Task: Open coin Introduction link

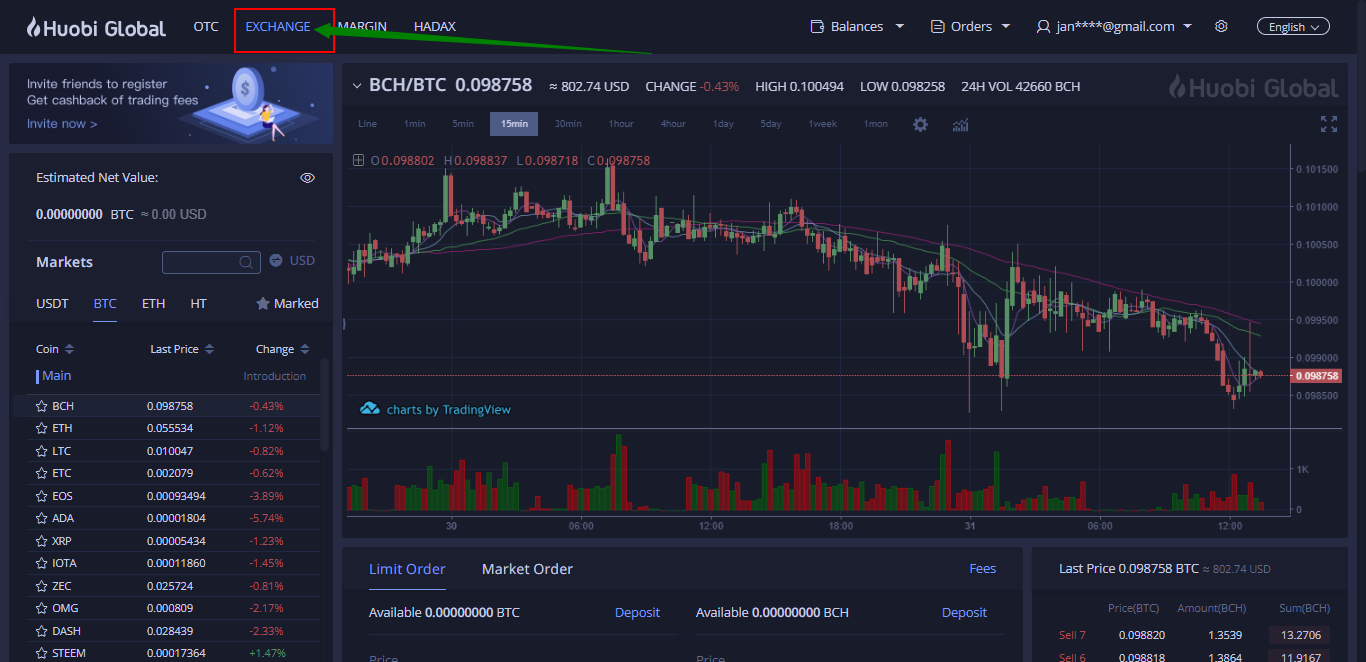Action: pos(275,376)
